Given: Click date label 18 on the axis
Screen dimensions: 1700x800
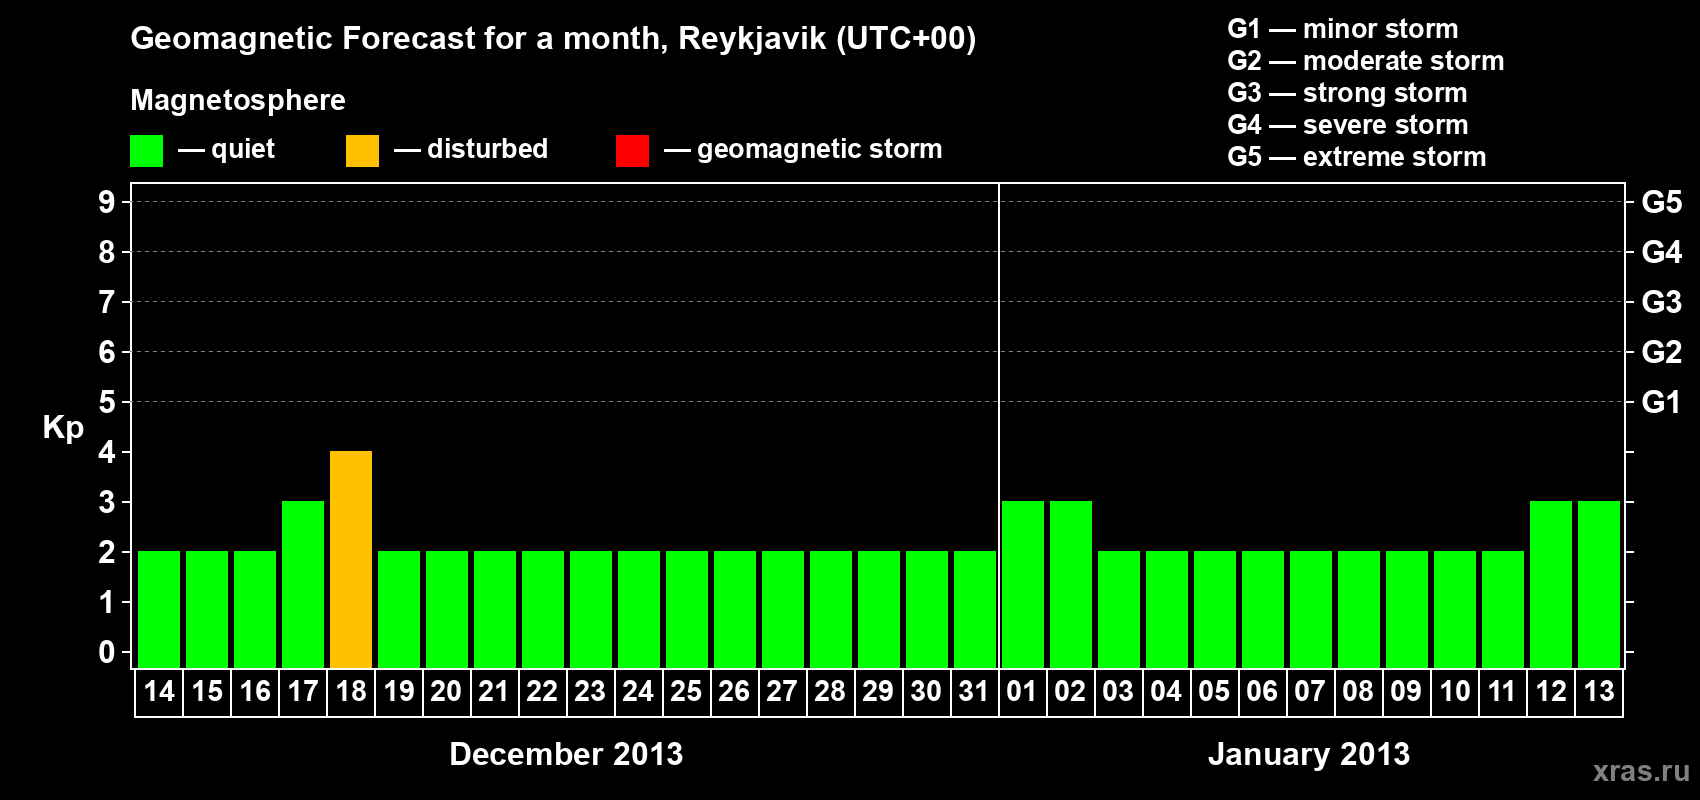Looking at the screenshot, I should coord(351,691).
